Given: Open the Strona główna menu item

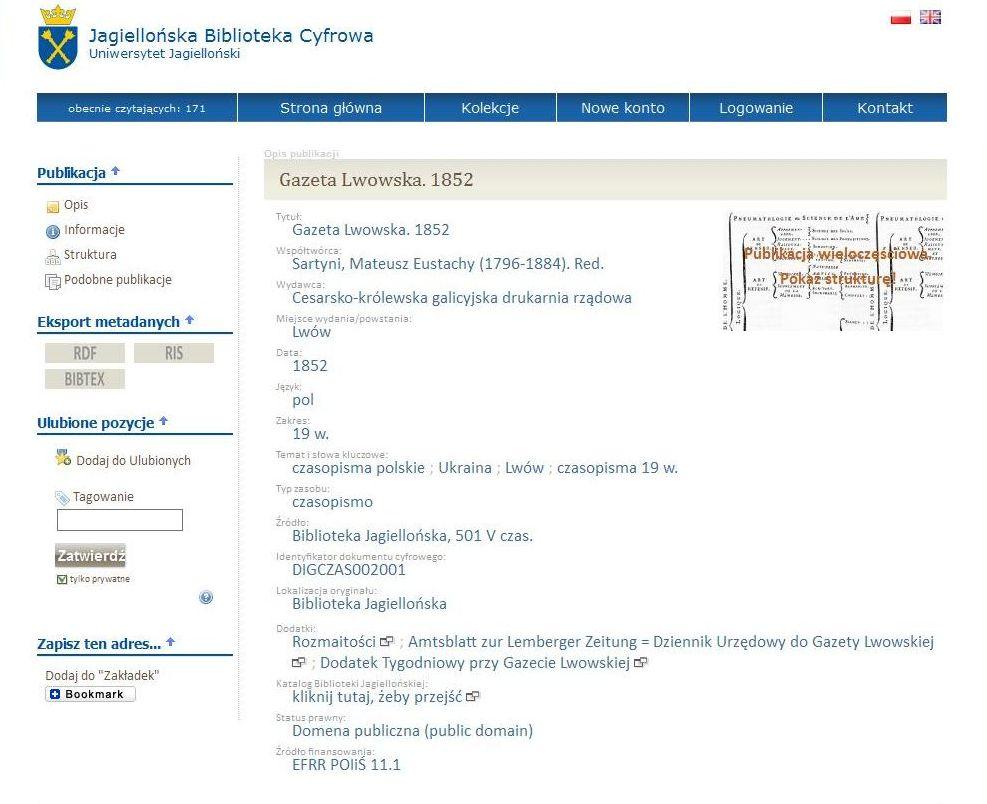Looking at the screenshot, I should tap(331, 108).
